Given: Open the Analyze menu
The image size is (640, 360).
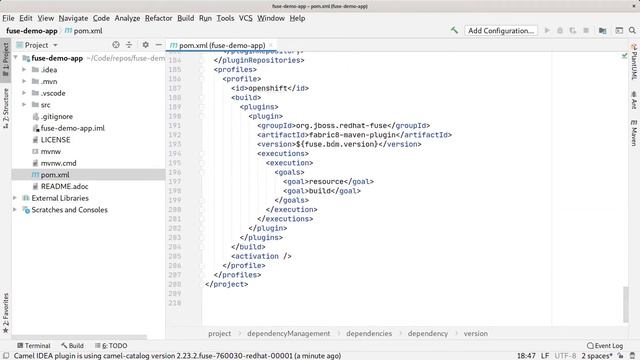Looking at the screenshot, I should pyautogui.click(x=127, y=18).
